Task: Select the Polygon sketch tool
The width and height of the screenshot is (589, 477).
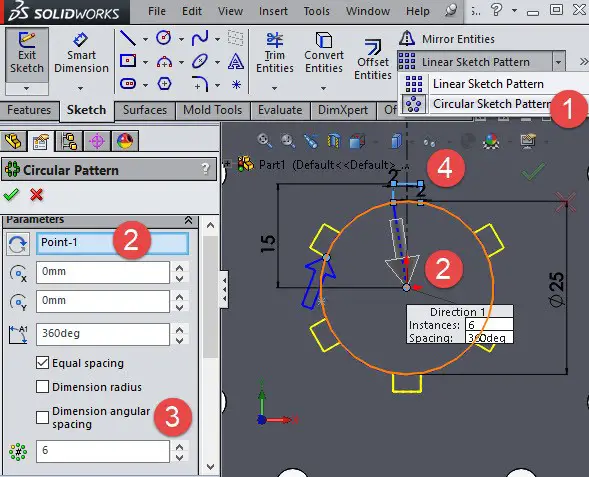Action: tap(164, 84)
